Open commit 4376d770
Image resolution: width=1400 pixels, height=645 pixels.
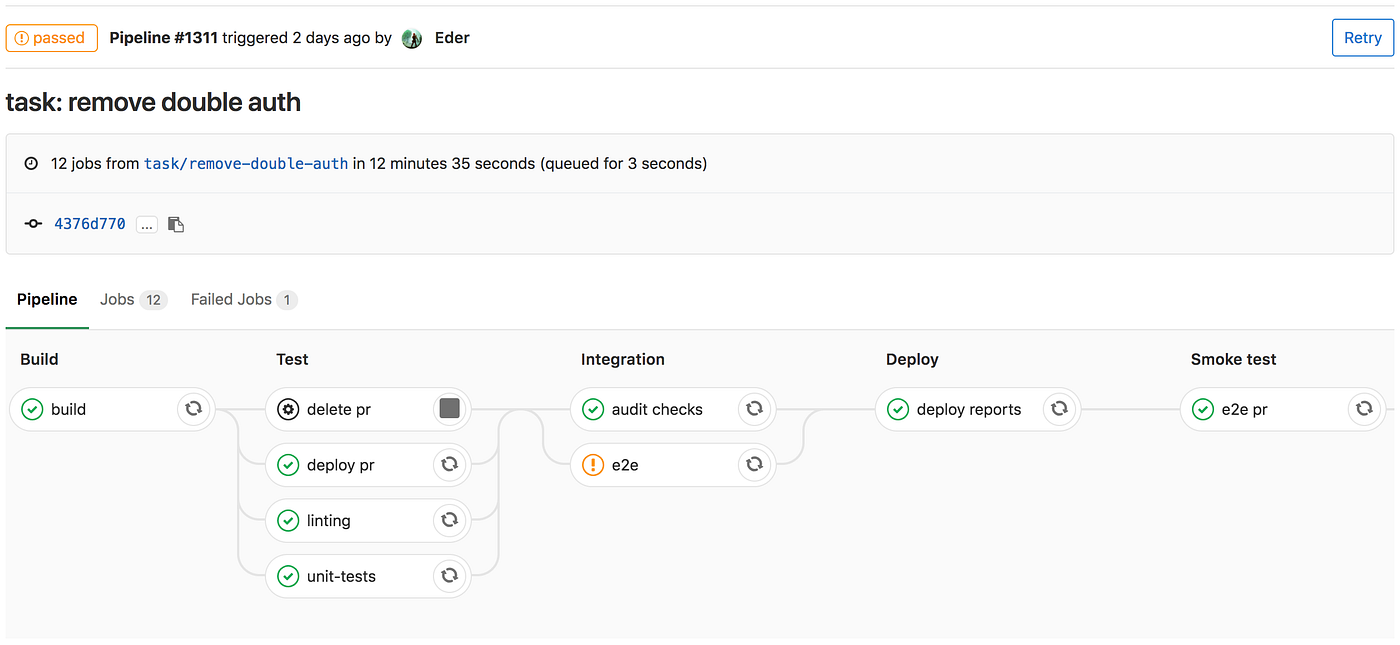click(x=90, y=224)
